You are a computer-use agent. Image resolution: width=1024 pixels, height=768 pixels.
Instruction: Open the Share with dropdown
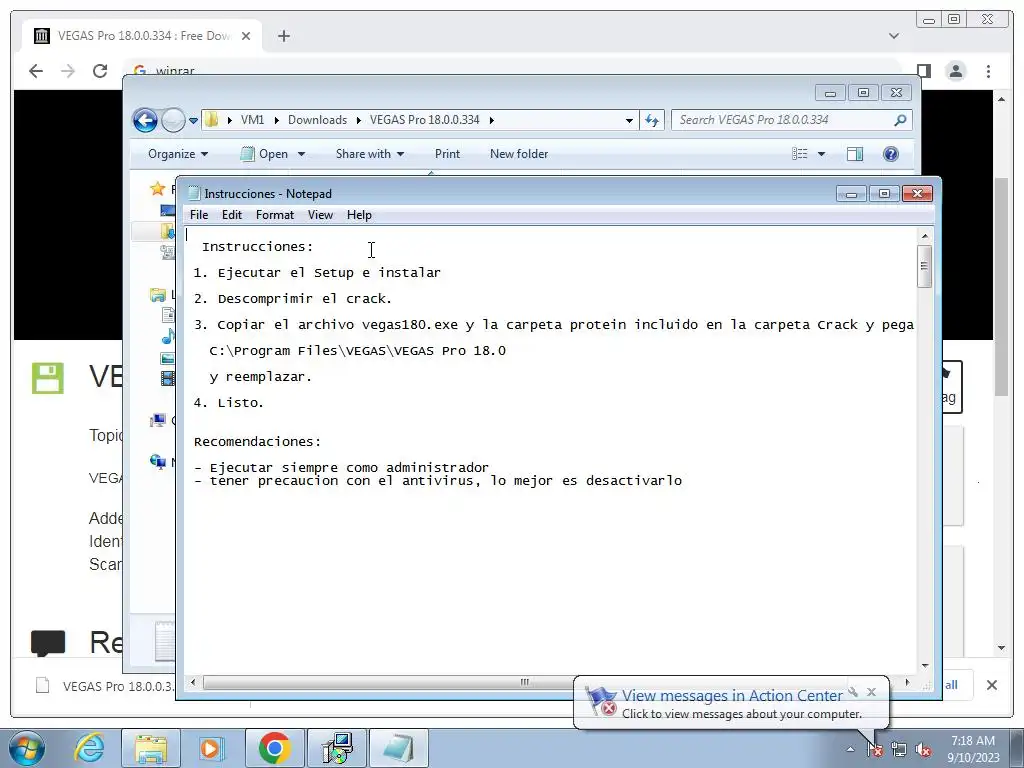tap(370, 154)
